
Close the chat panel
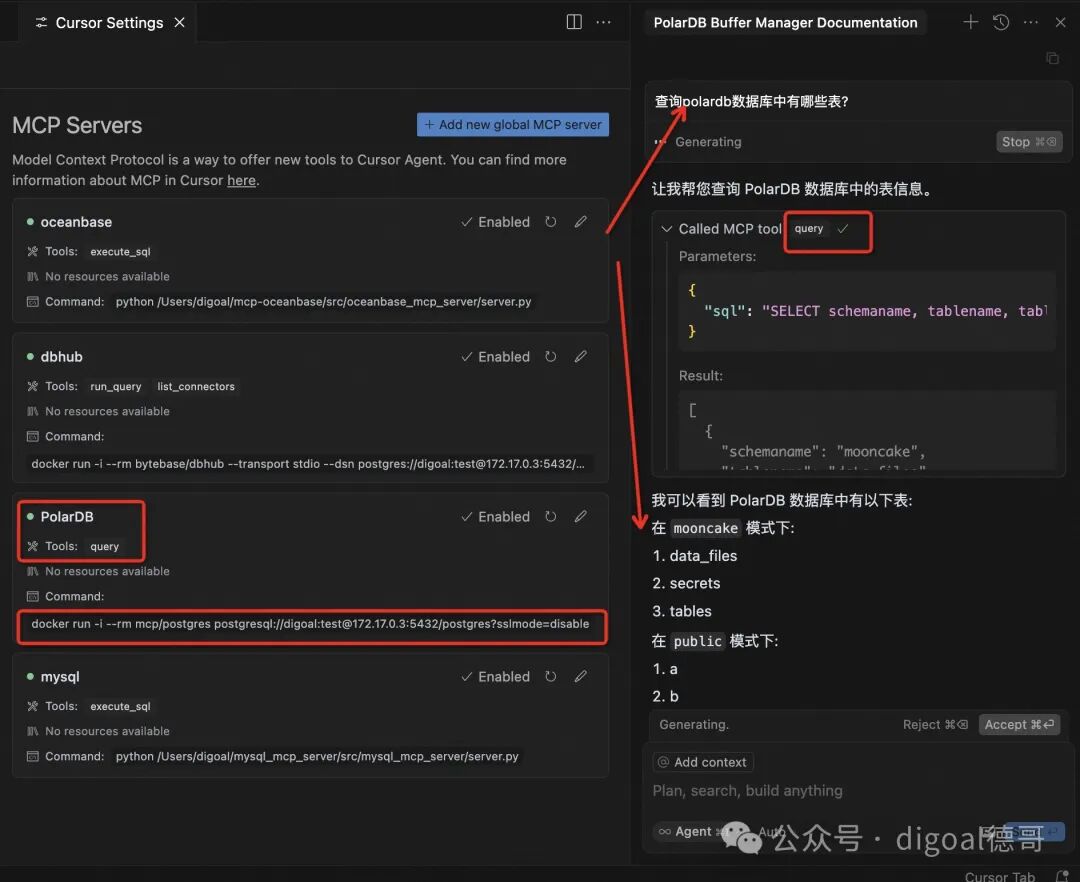click(x=1061, y=22)
